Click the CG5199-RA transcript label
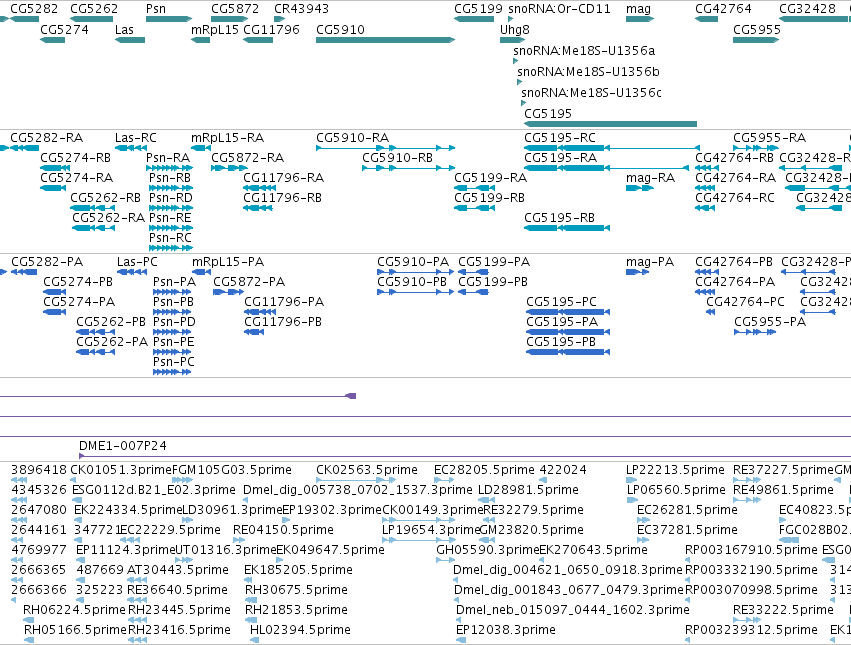The image size is (851, 645). click(491, 178)
